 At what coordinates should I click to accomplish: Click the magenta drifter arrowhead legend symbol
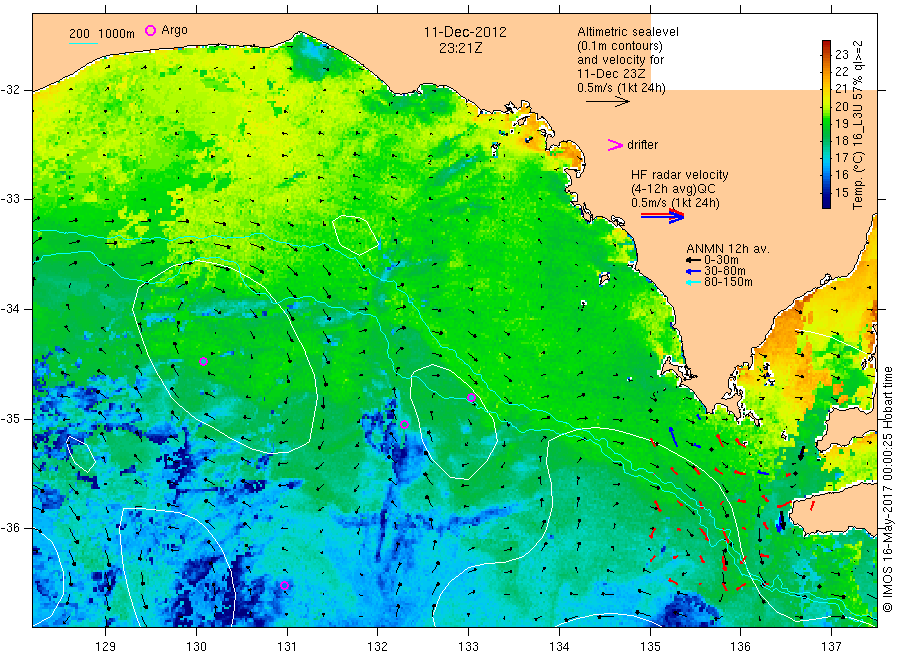615,145
